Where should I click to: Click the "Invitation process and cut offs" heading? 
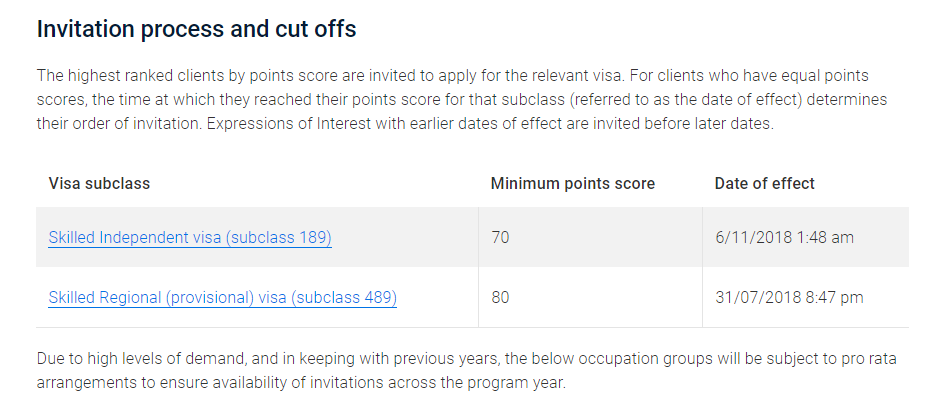click(x=196, y=29)
